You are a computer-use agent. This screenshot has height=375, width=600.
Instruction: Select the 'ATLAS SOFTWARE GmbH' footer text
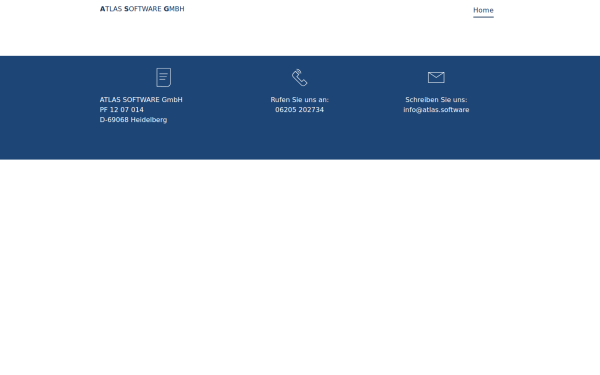pyautogui.click(x=141, y=100)
